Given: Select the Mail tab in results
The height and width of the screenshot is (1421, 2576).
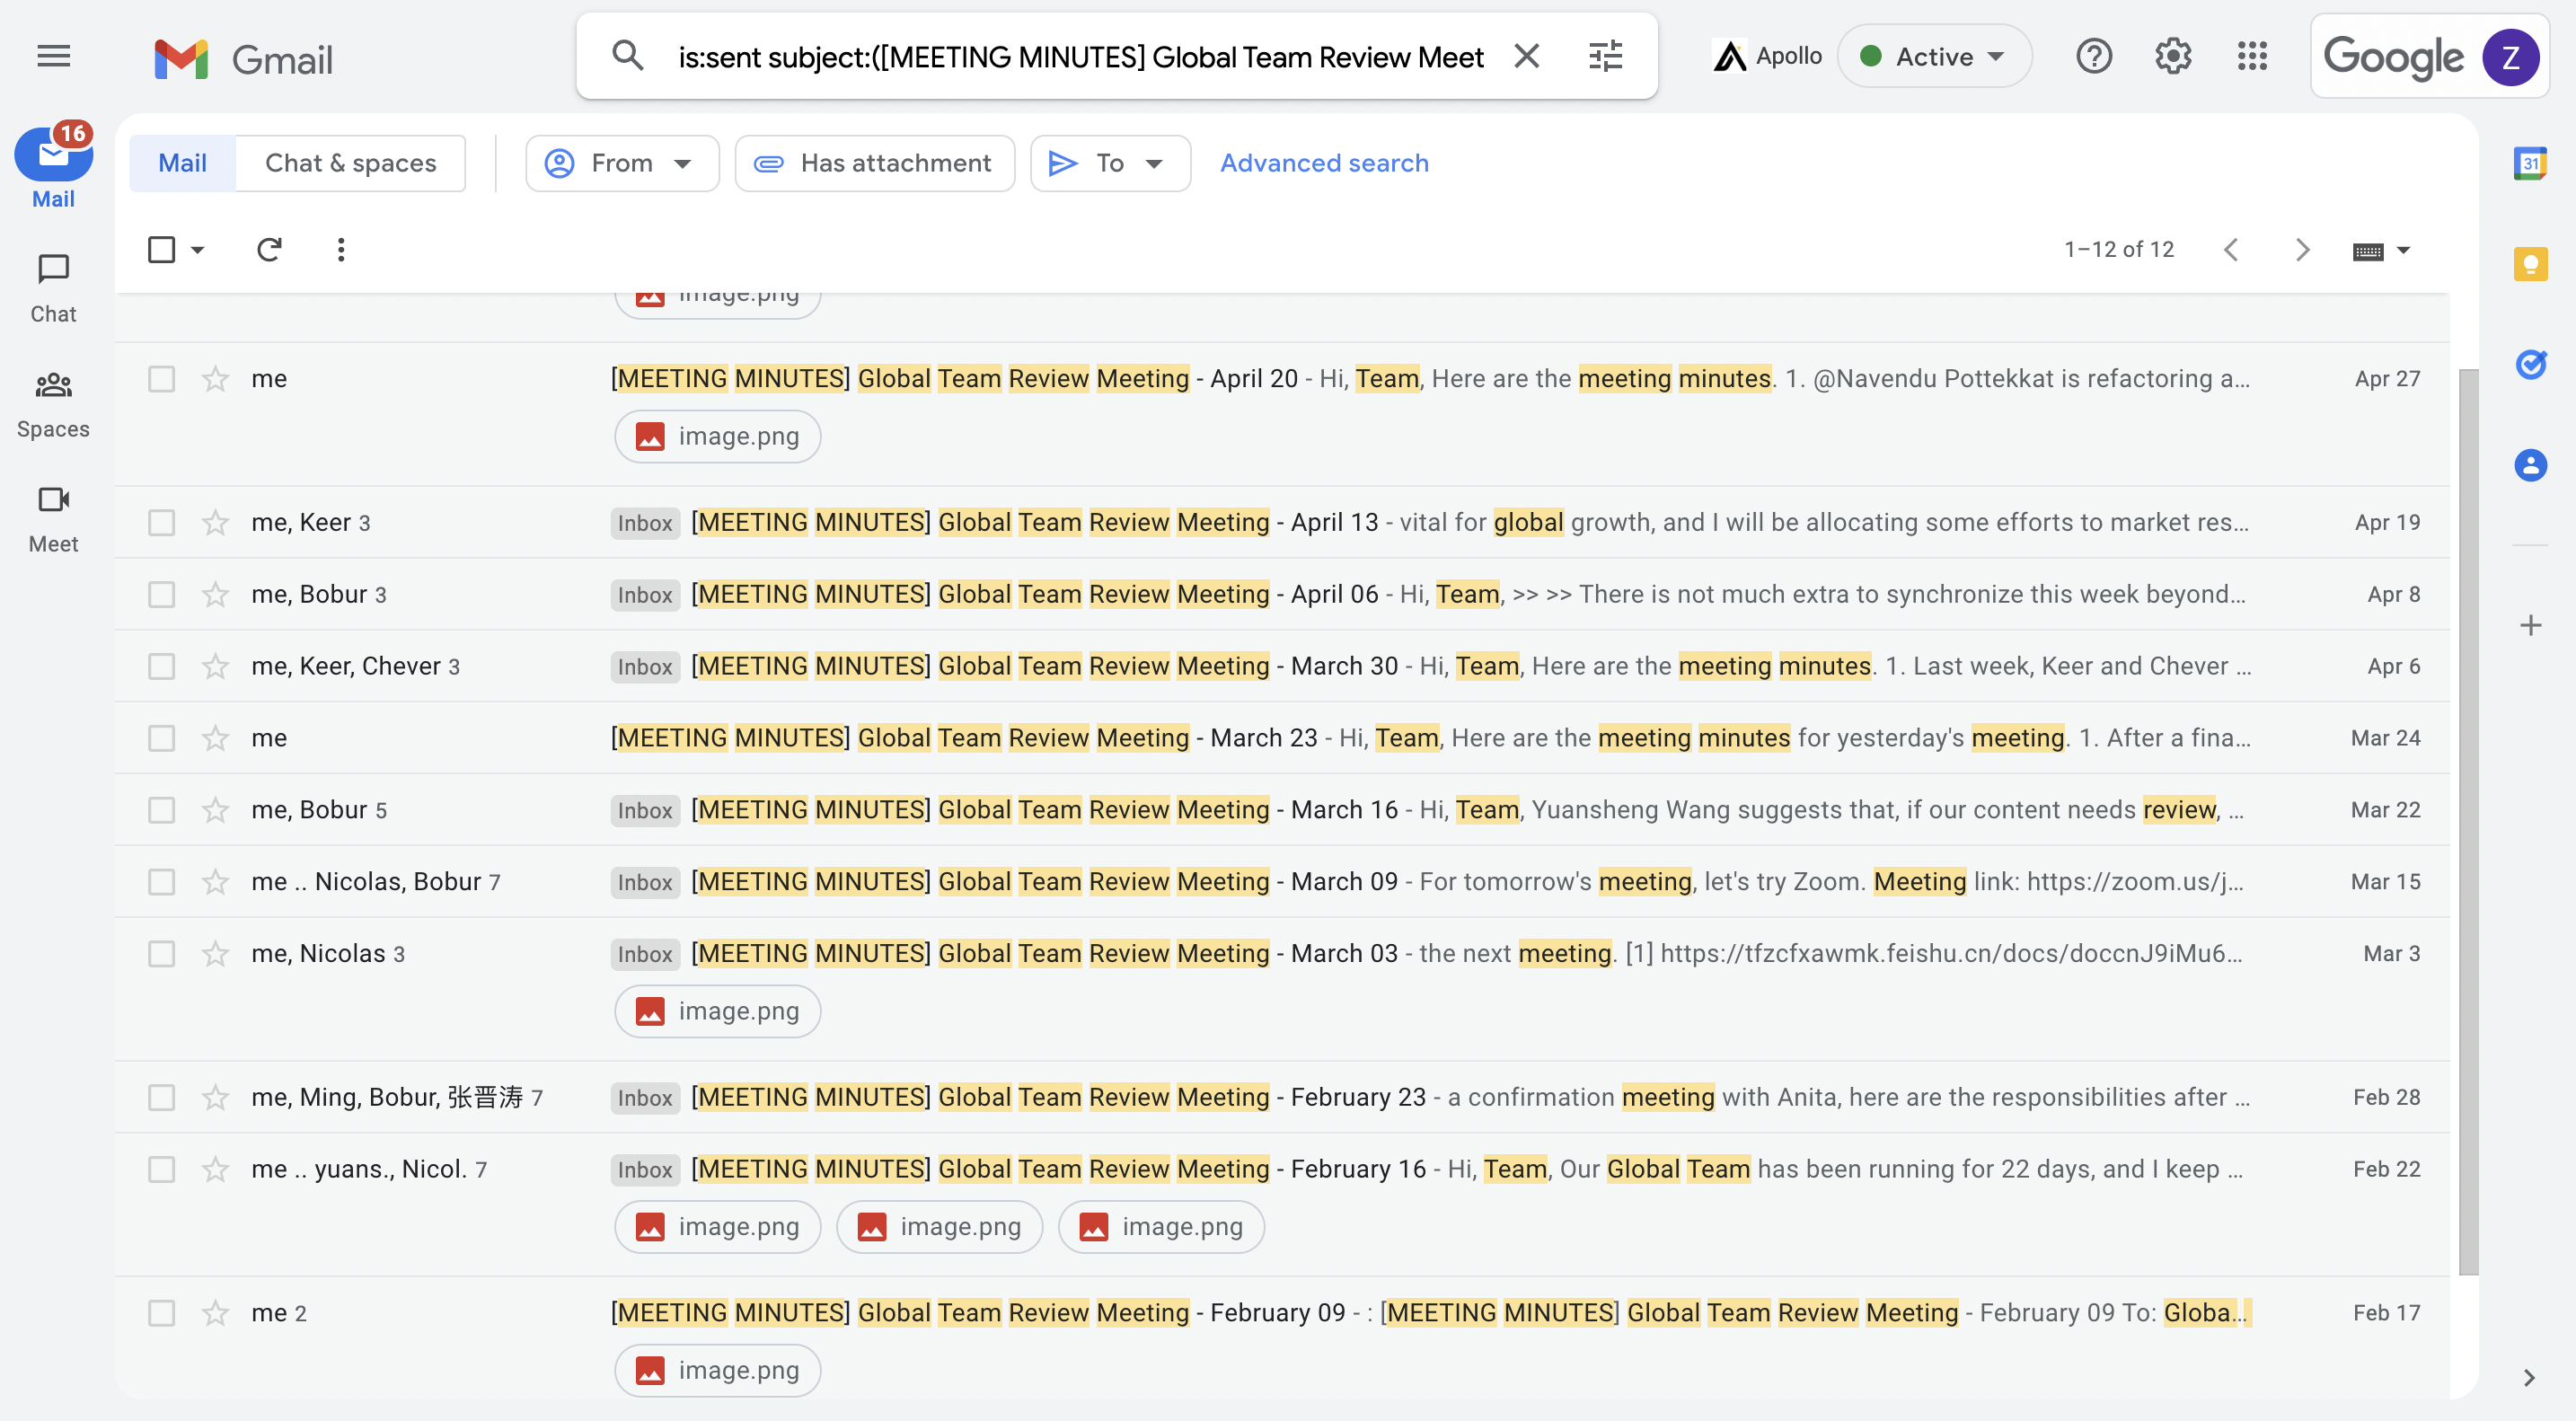Looking at the screenshot, I should click(x=182, y=163).
